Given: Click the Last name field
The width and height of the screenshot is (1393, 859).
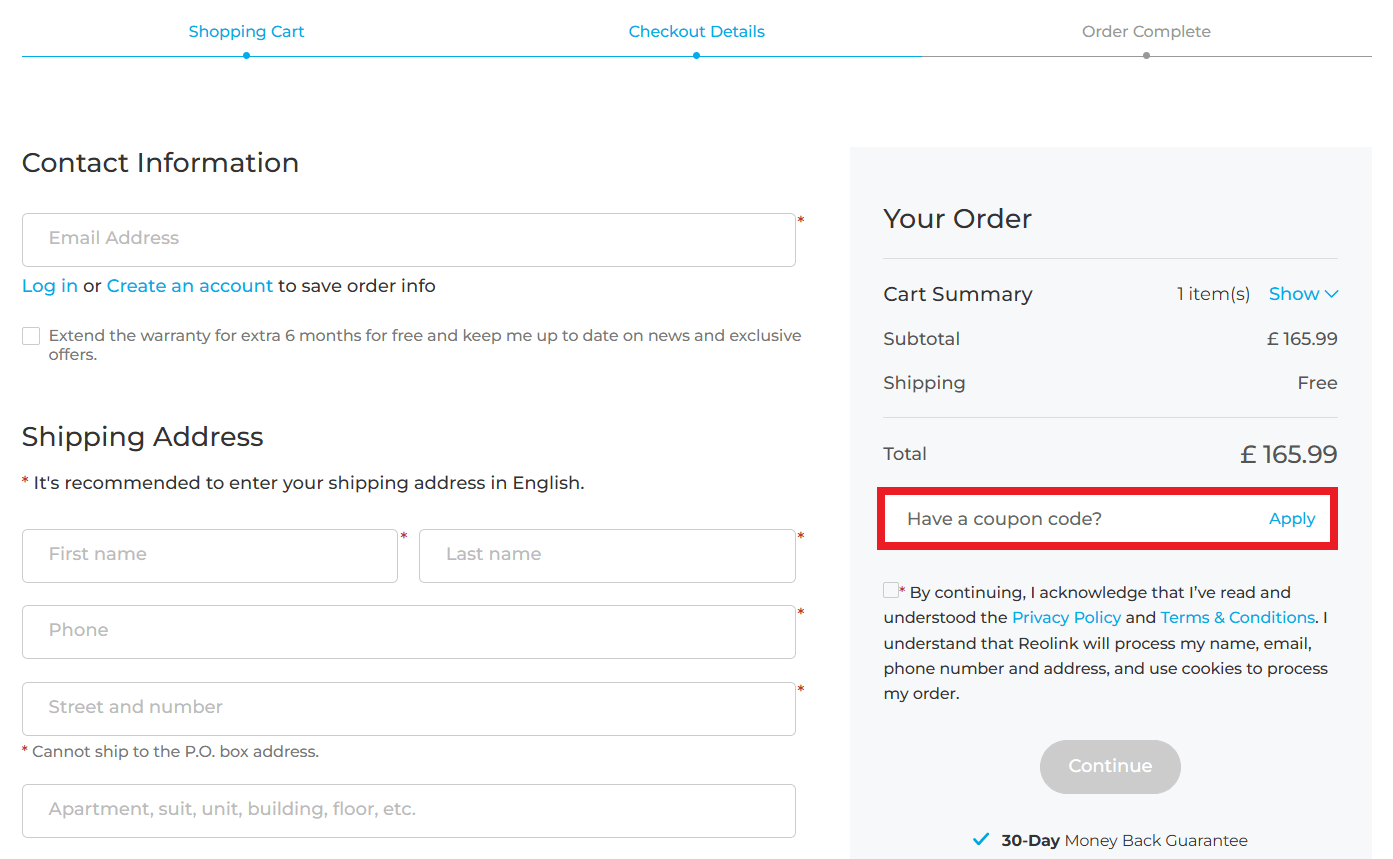Looking at the screenshot, I should pos(607,555).
